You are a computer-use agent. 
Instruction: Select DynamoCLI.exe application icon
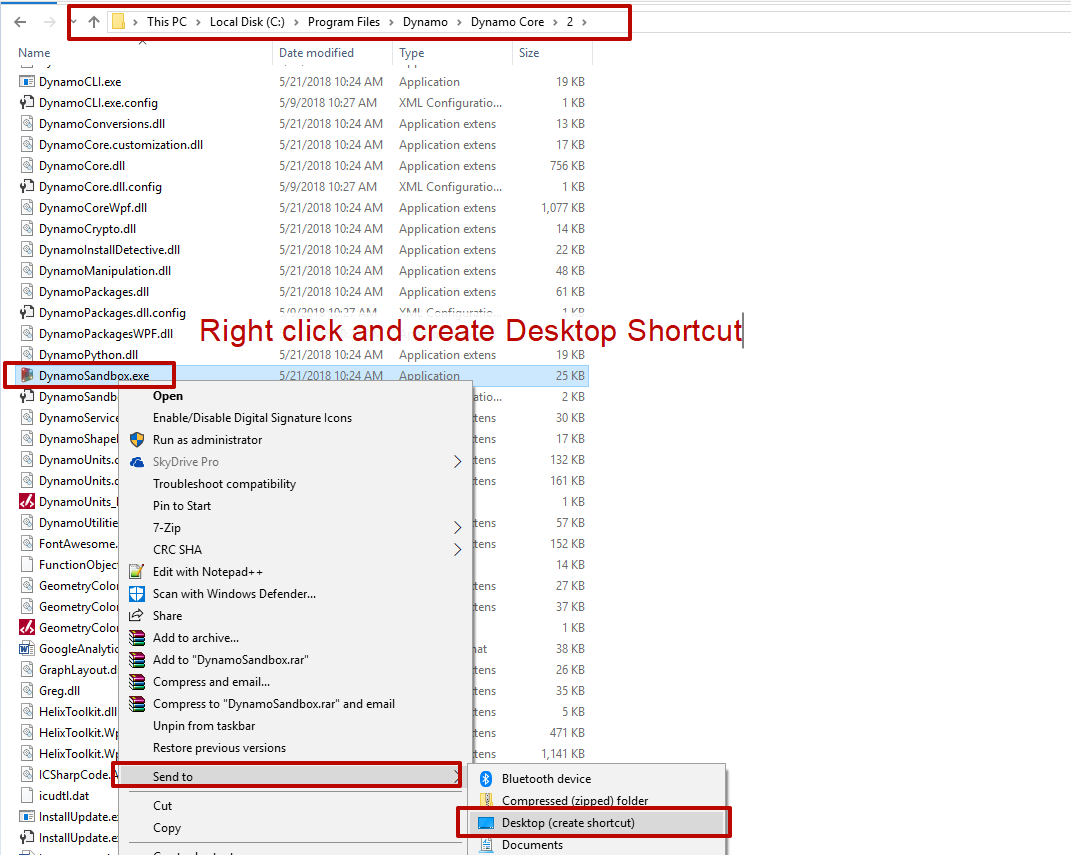(x=27, y=81)
